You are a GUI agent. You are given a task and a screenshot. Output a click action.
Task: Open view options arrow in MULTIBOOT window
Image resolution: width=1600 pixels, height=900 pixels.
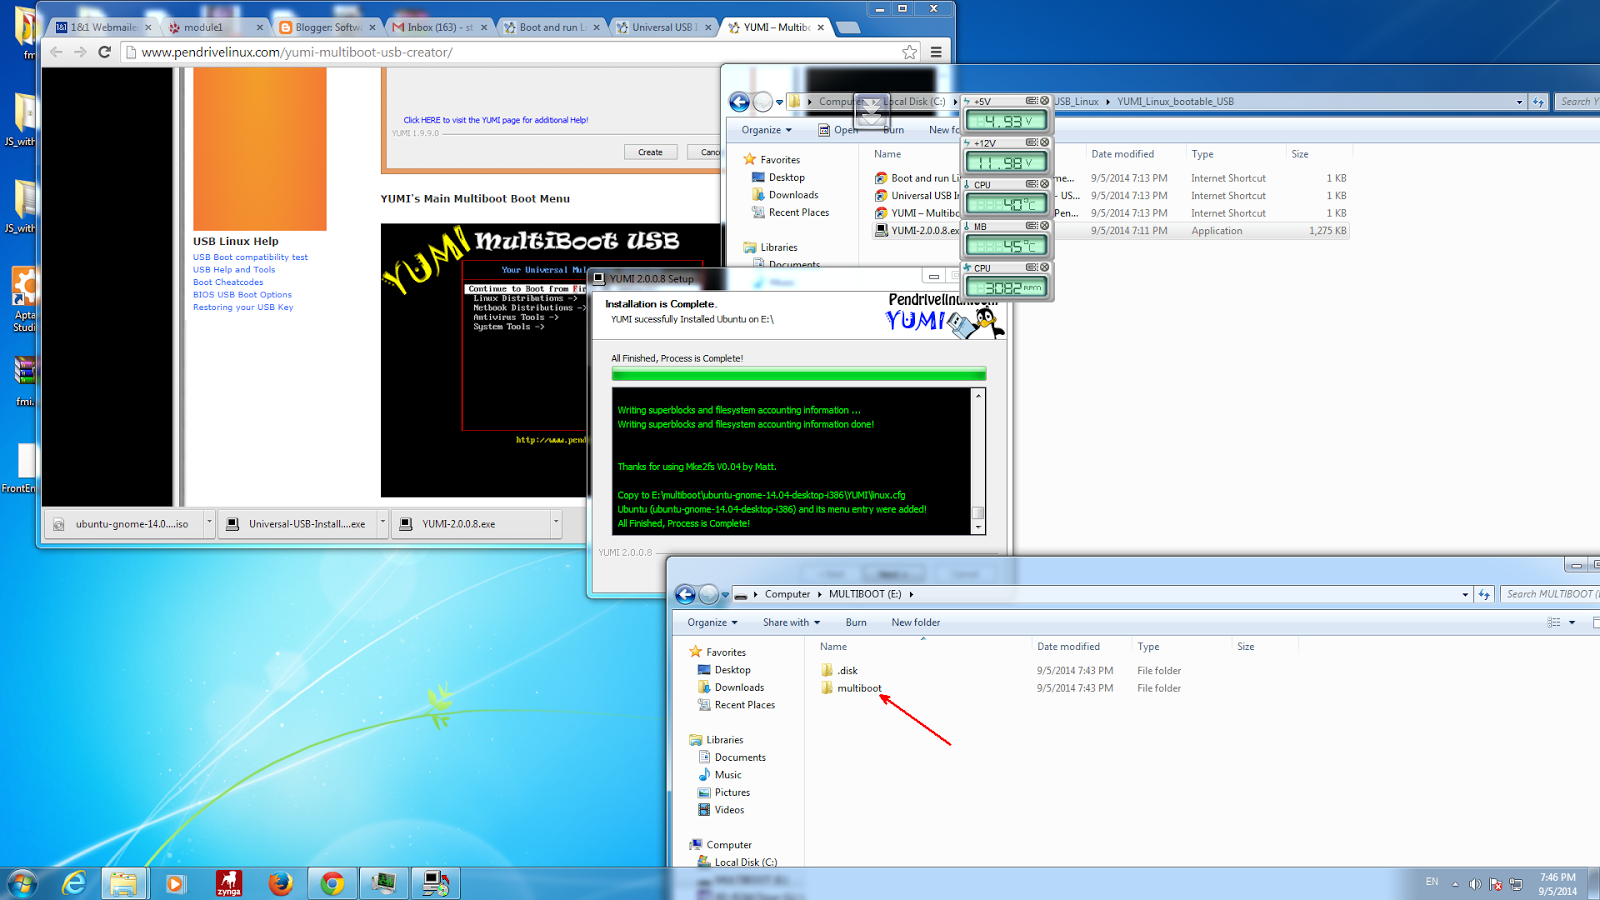[x=1572, y=622]
